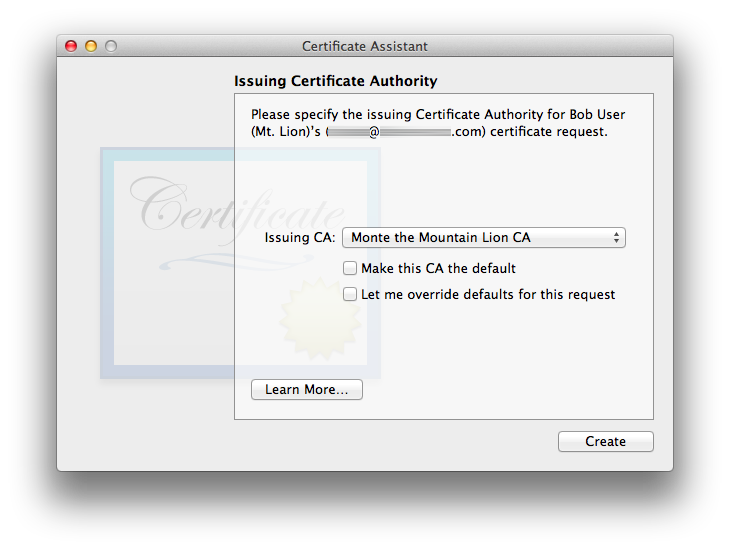The width and height of the screenshot is (730, 550).
Task: Click the Certificate Assistant window title
Action: [x=364, y=46]
